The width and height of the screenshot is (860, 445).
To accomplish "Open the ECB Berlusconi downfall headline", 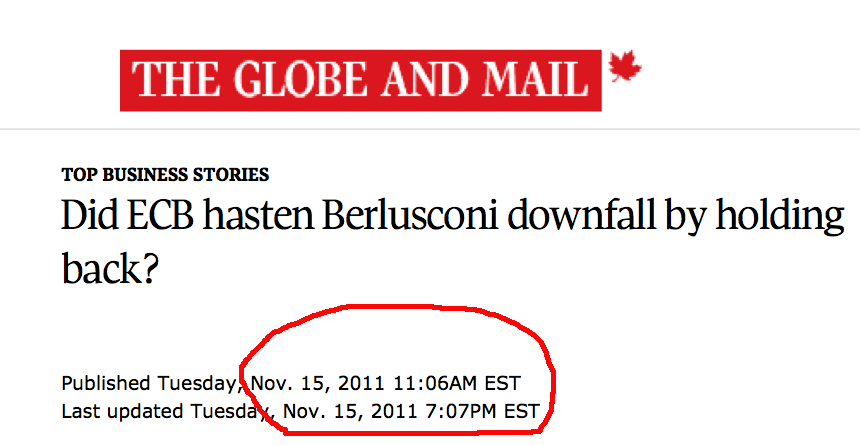I will pyautogui.click(x=452, y=241).
